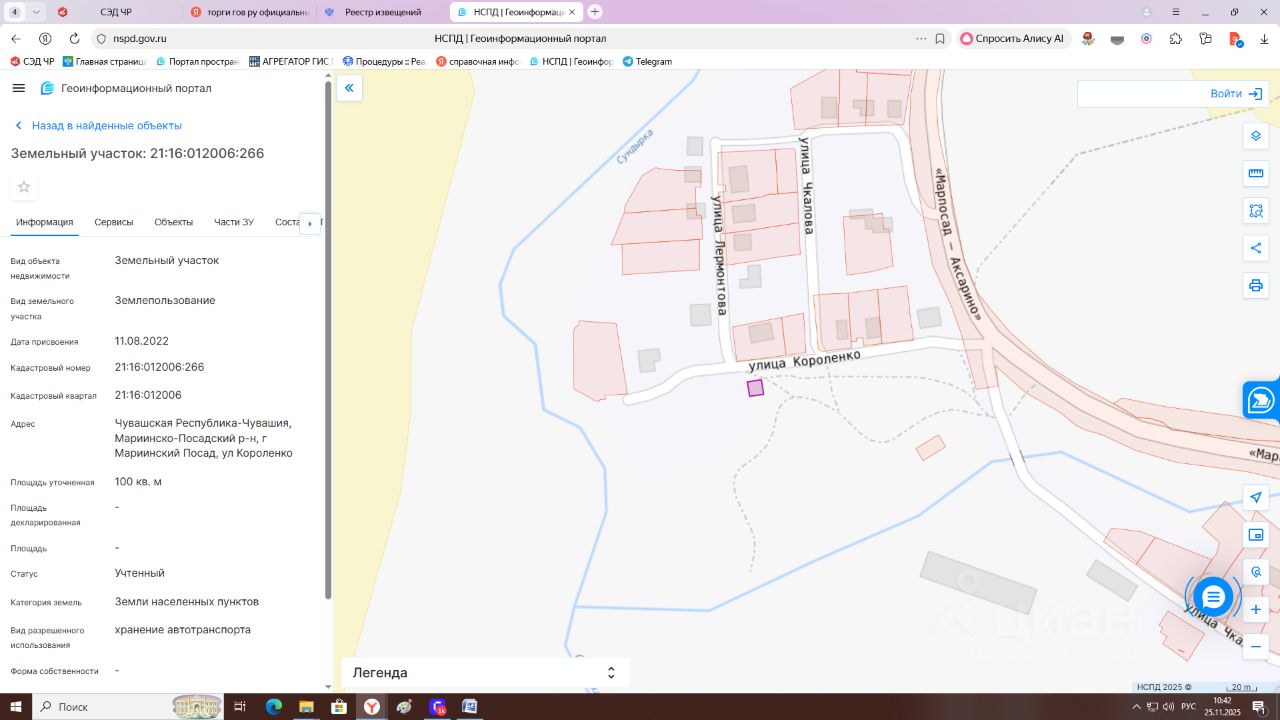Switch to the Части ЗУ tab
Viewport: 1280px width, 720px height.
pyautogui.click(x=234, y=222)
